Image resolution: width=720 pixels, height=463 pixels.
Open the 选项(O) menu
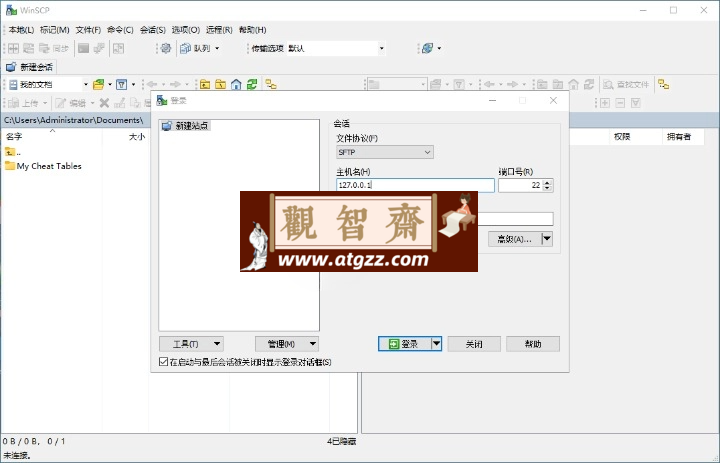pos(186,30)
